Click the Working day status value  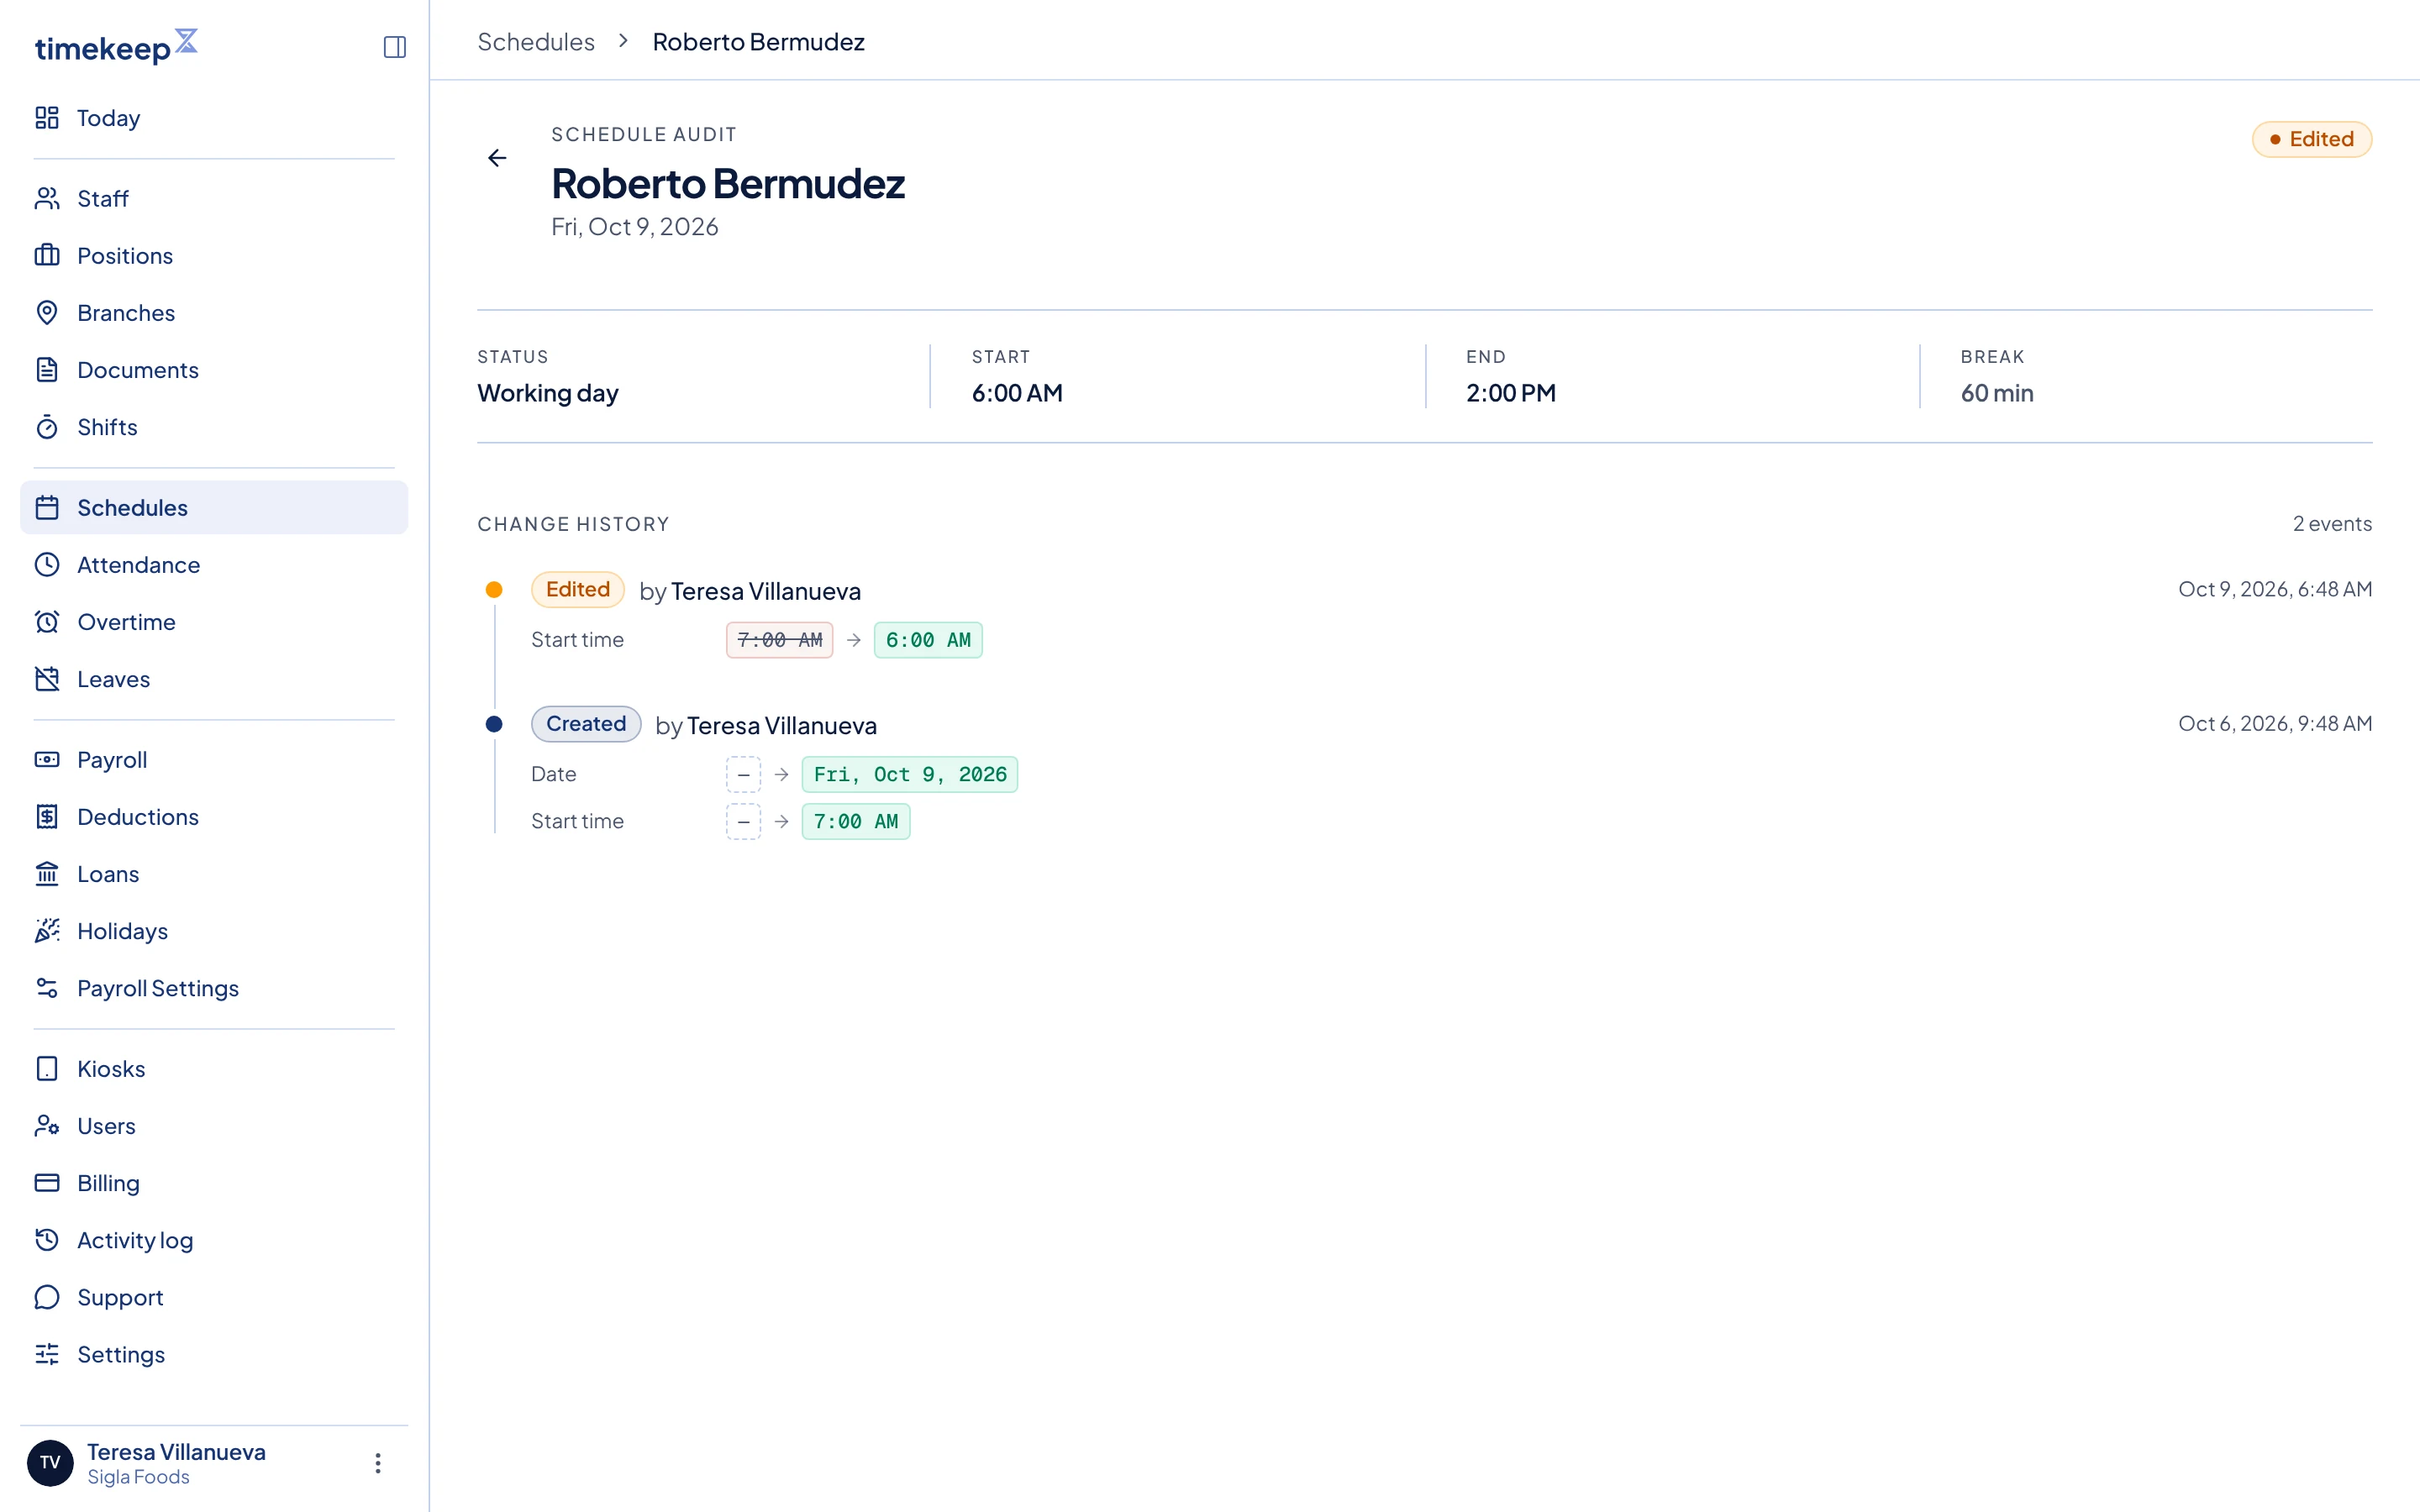(x=548, y=393)
